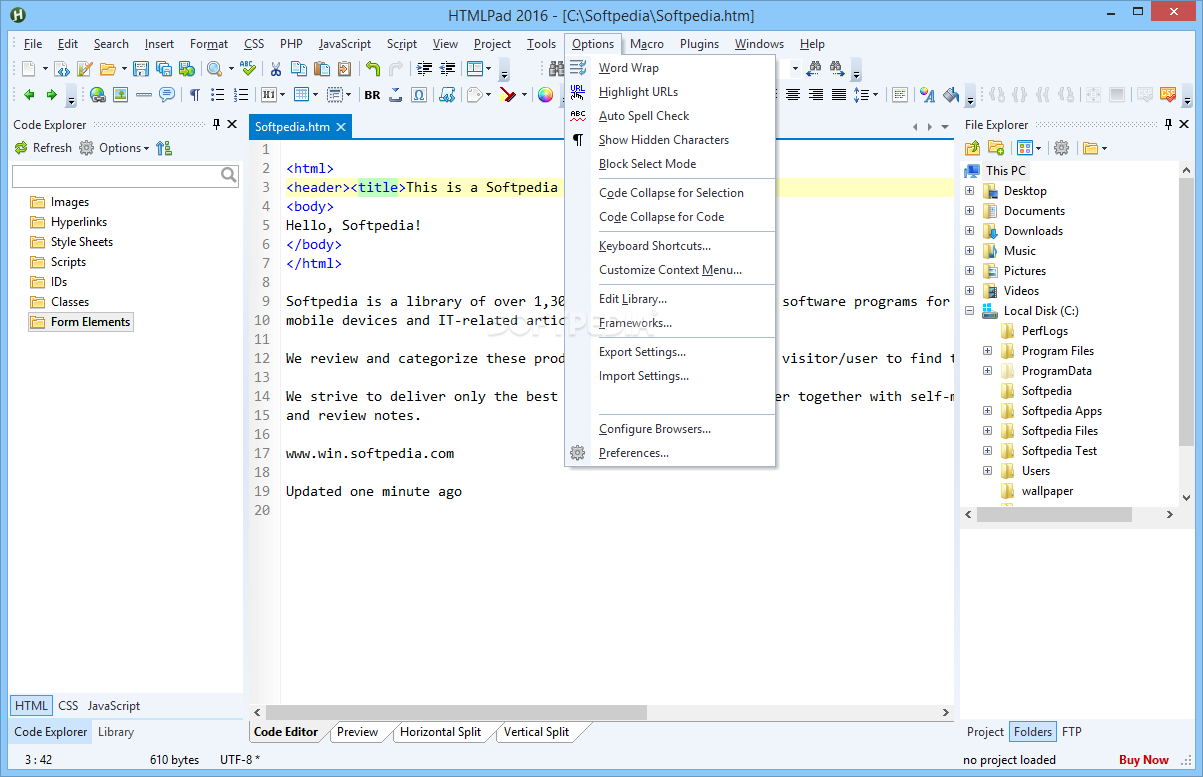This screenshot has height=777, width=1203.
Task: Click the green Undo arrow icon
Action: (373, 69)
